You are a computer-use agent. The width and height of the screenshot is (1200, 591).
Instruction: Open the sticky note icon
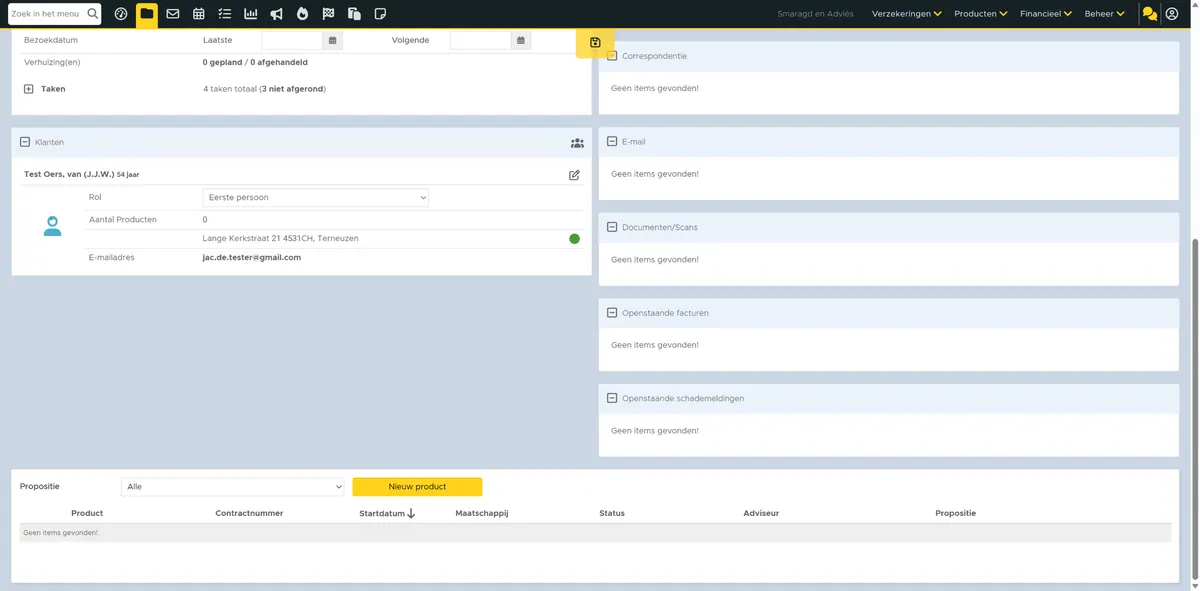[380, 14]
